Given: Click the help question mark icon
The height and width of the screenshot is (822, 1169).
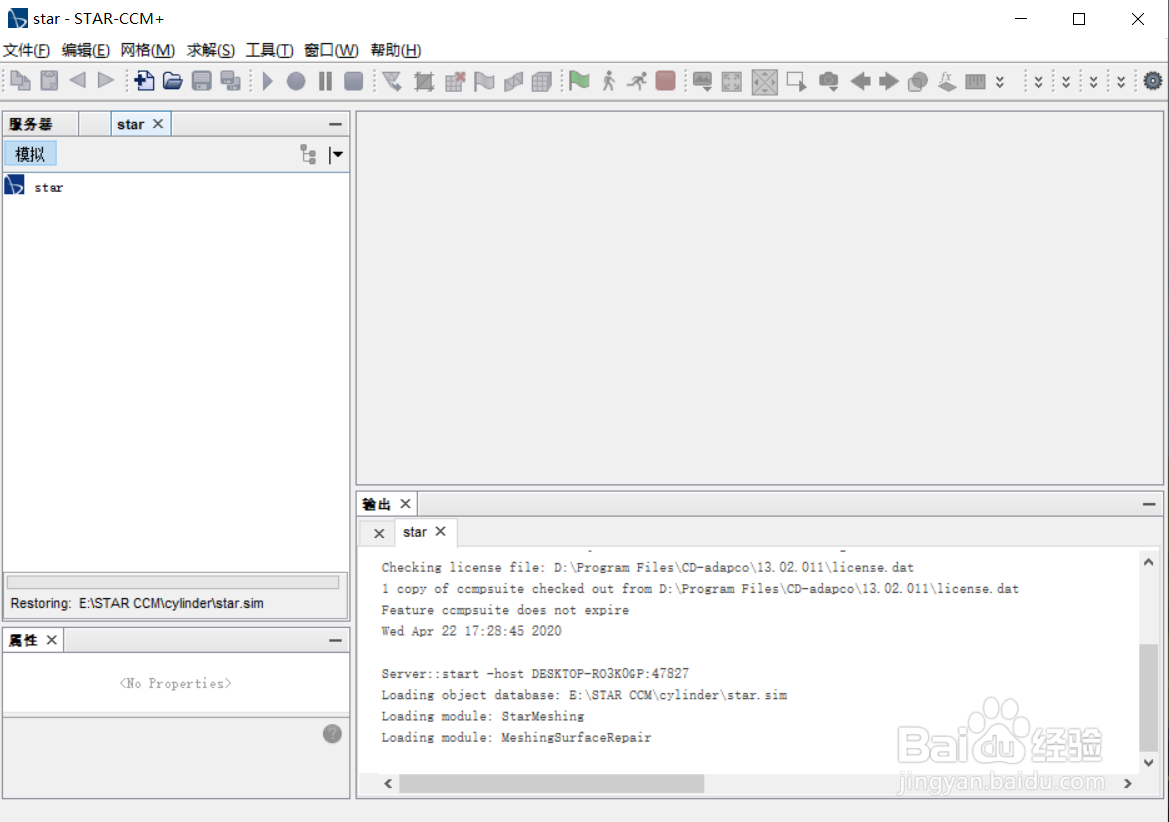Looking at the screenshot, I should click(333, 733).
